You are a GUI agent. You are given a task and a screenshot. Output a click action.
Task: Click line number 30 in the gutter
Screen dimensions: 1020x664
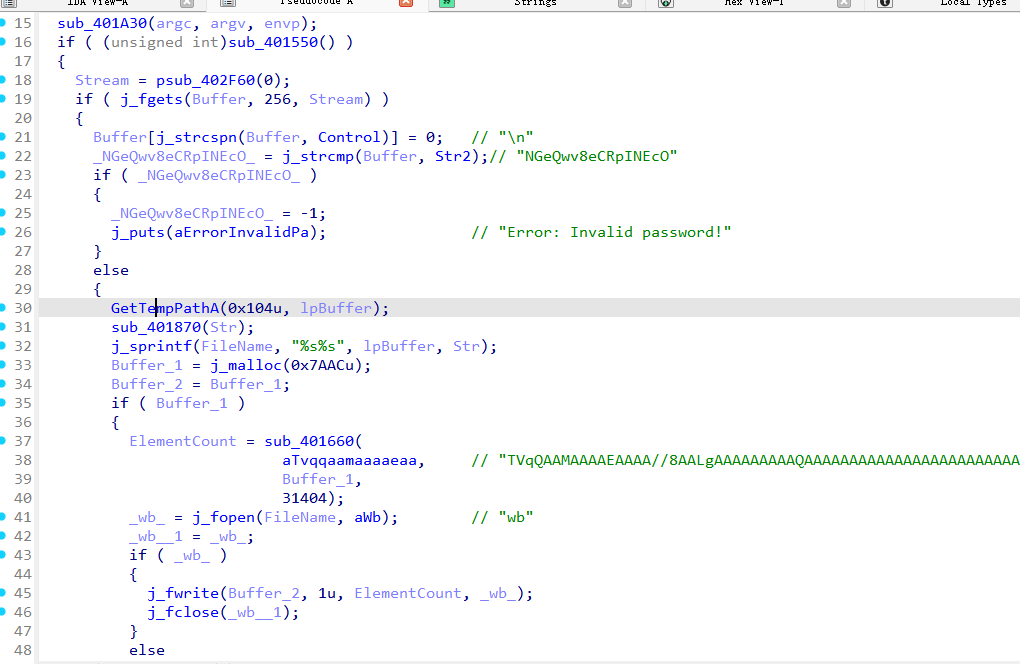click(x=23, y=308)
